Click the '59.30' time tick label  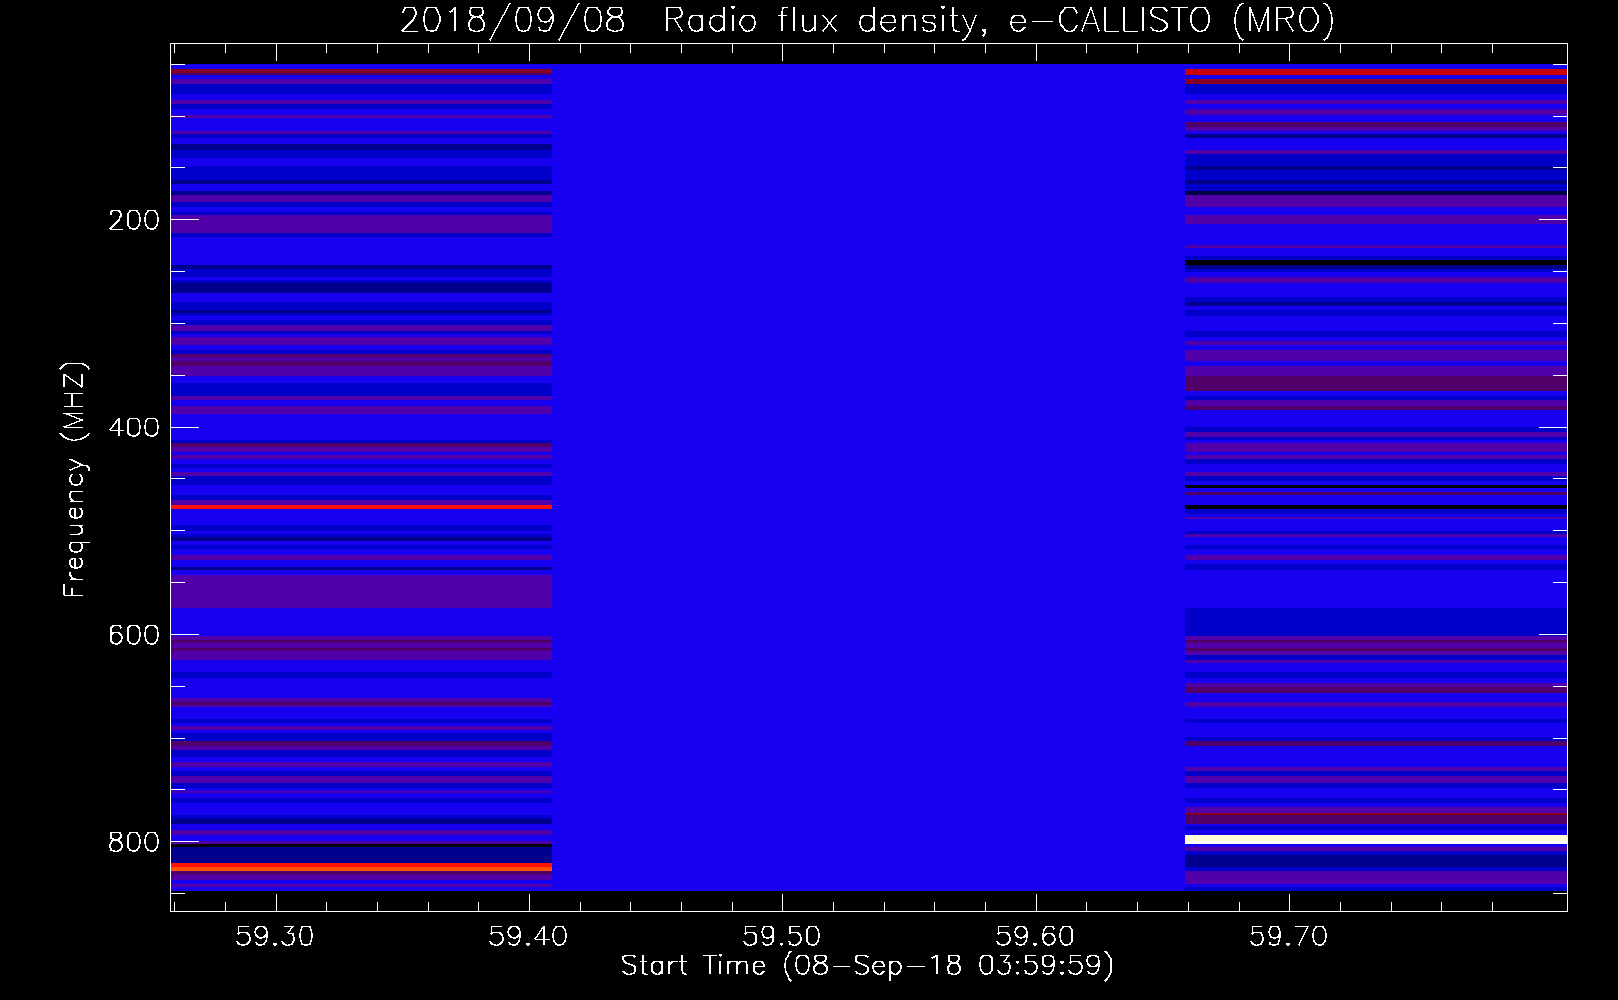(274, 936)
